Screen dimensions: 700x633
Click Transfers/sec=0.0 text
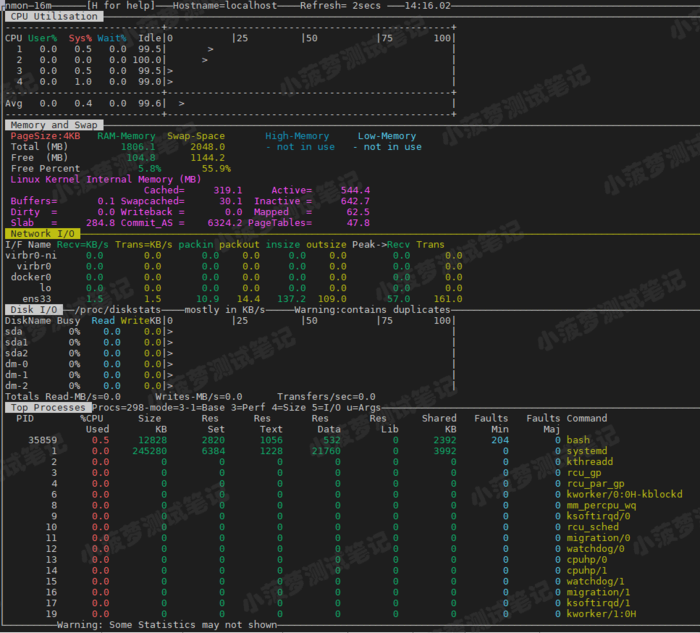(326, 396)
